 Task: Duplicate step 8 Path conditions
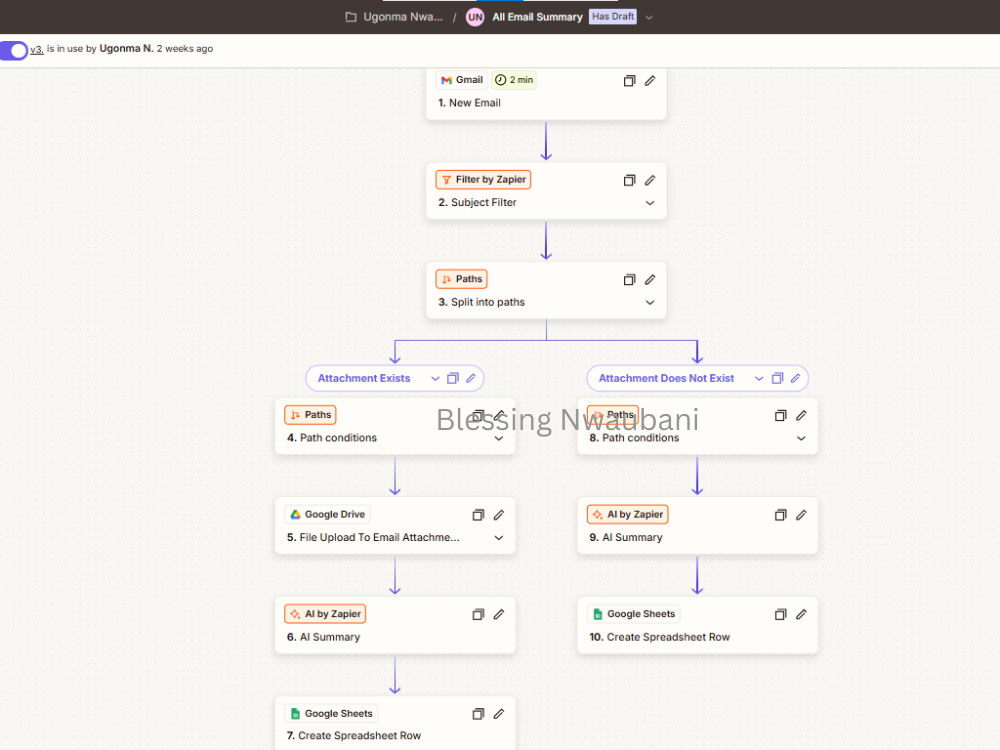tap(781, 416)
